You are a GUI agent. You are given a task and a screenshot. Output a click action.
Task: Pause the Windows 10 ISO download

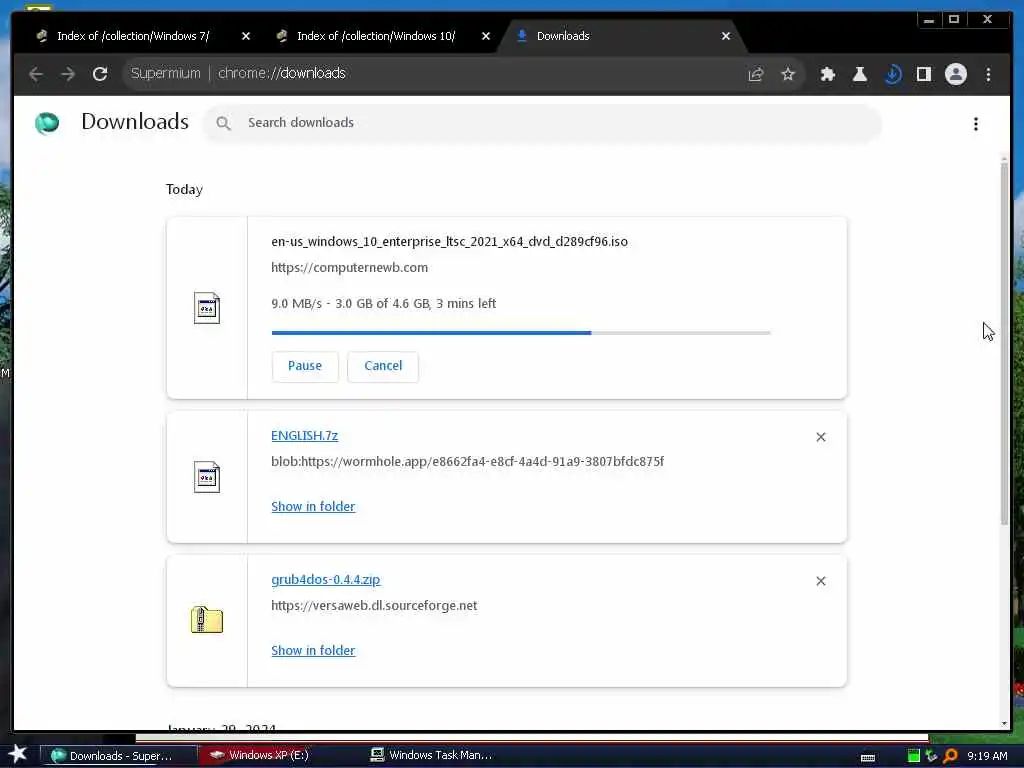(305, 366)
